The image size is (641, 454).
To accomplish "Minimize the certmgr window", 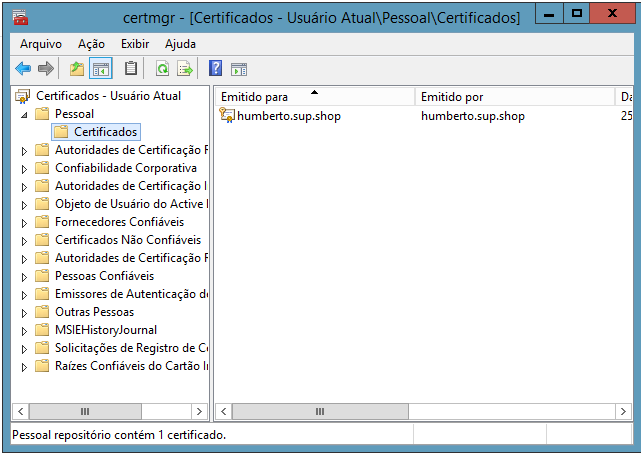I will (x=549, y=15).
